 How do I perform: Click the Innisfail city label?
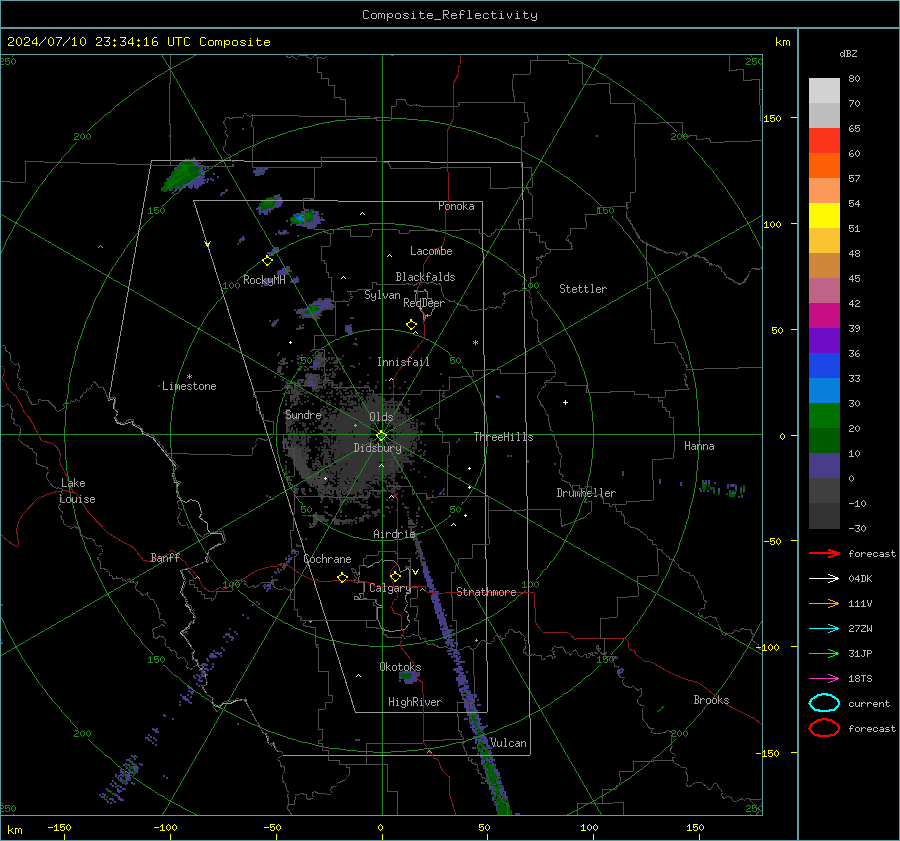tap(403, 362)
